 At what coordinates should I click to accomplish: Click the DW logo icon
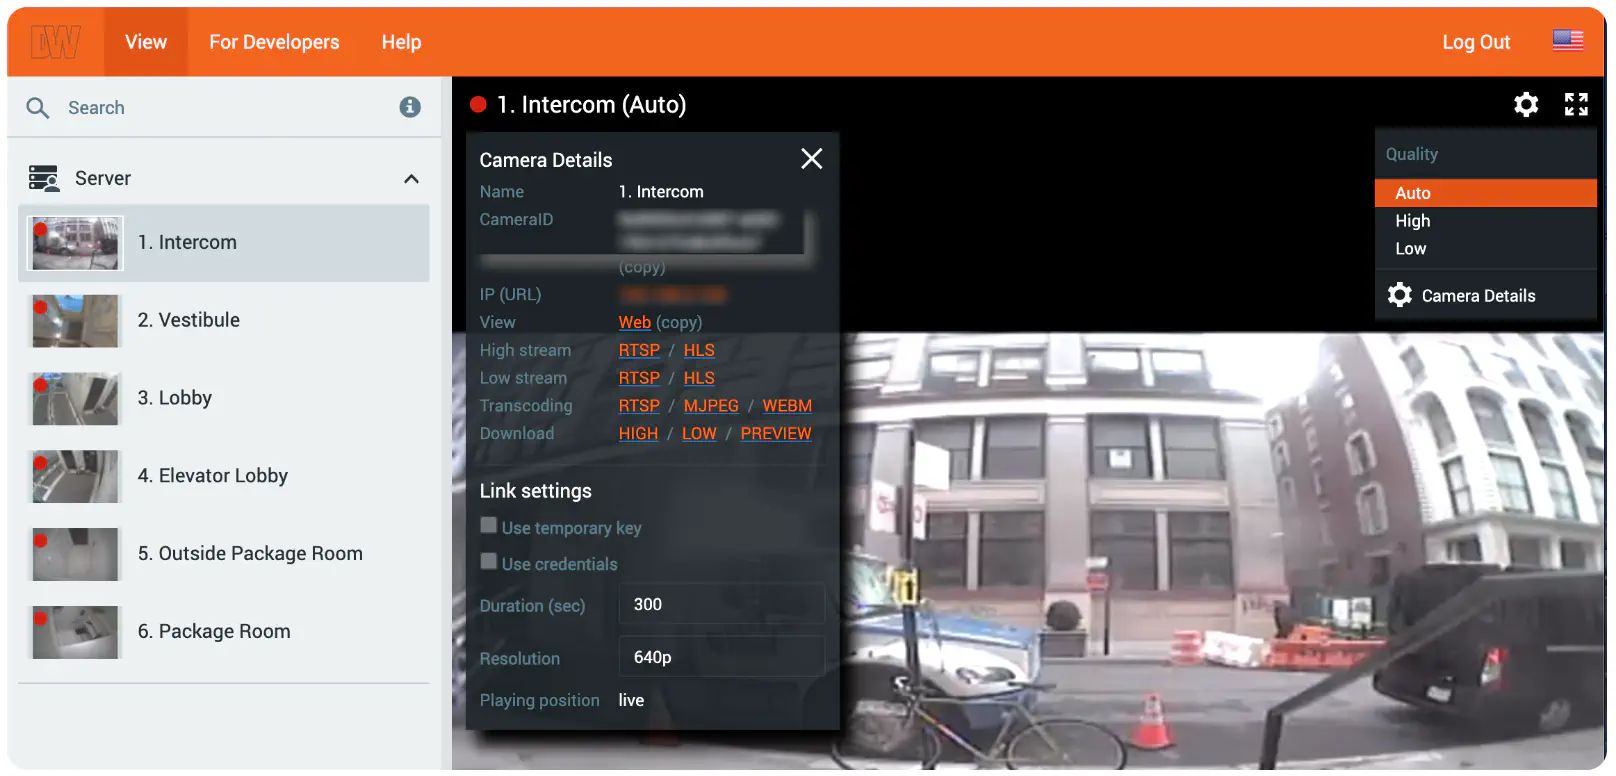(x=55, y=42)
